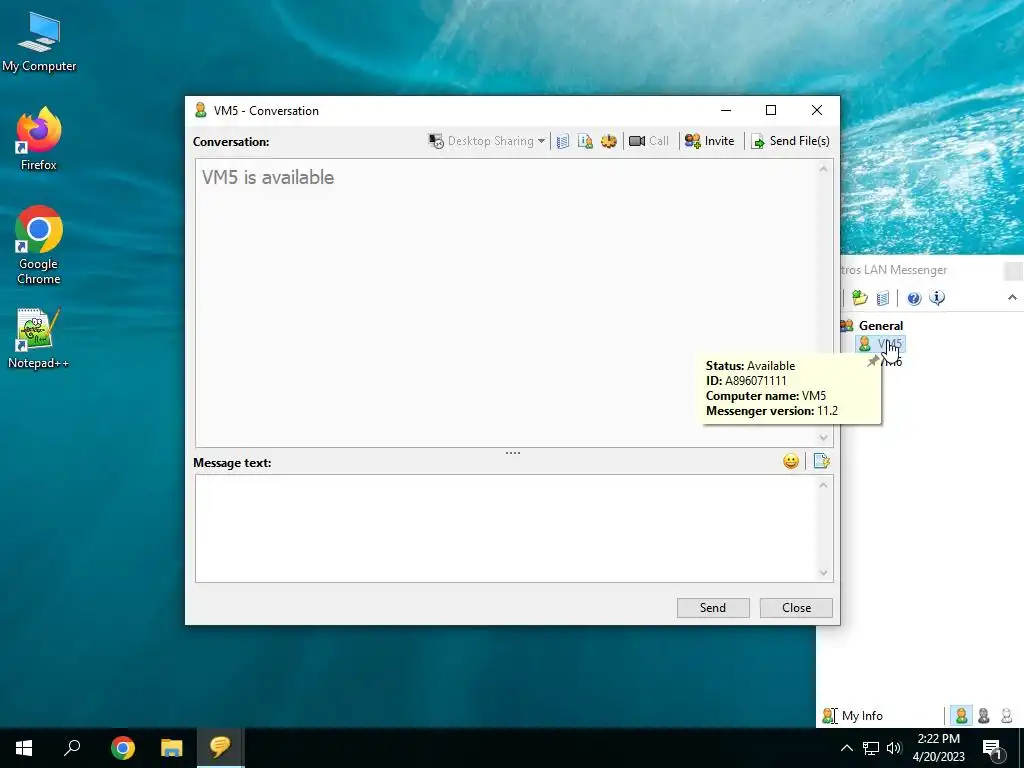Open history notebook icon in LAN Messenger toolbar
This screenshot has height=768, width=1024.
tap(883, 298)
